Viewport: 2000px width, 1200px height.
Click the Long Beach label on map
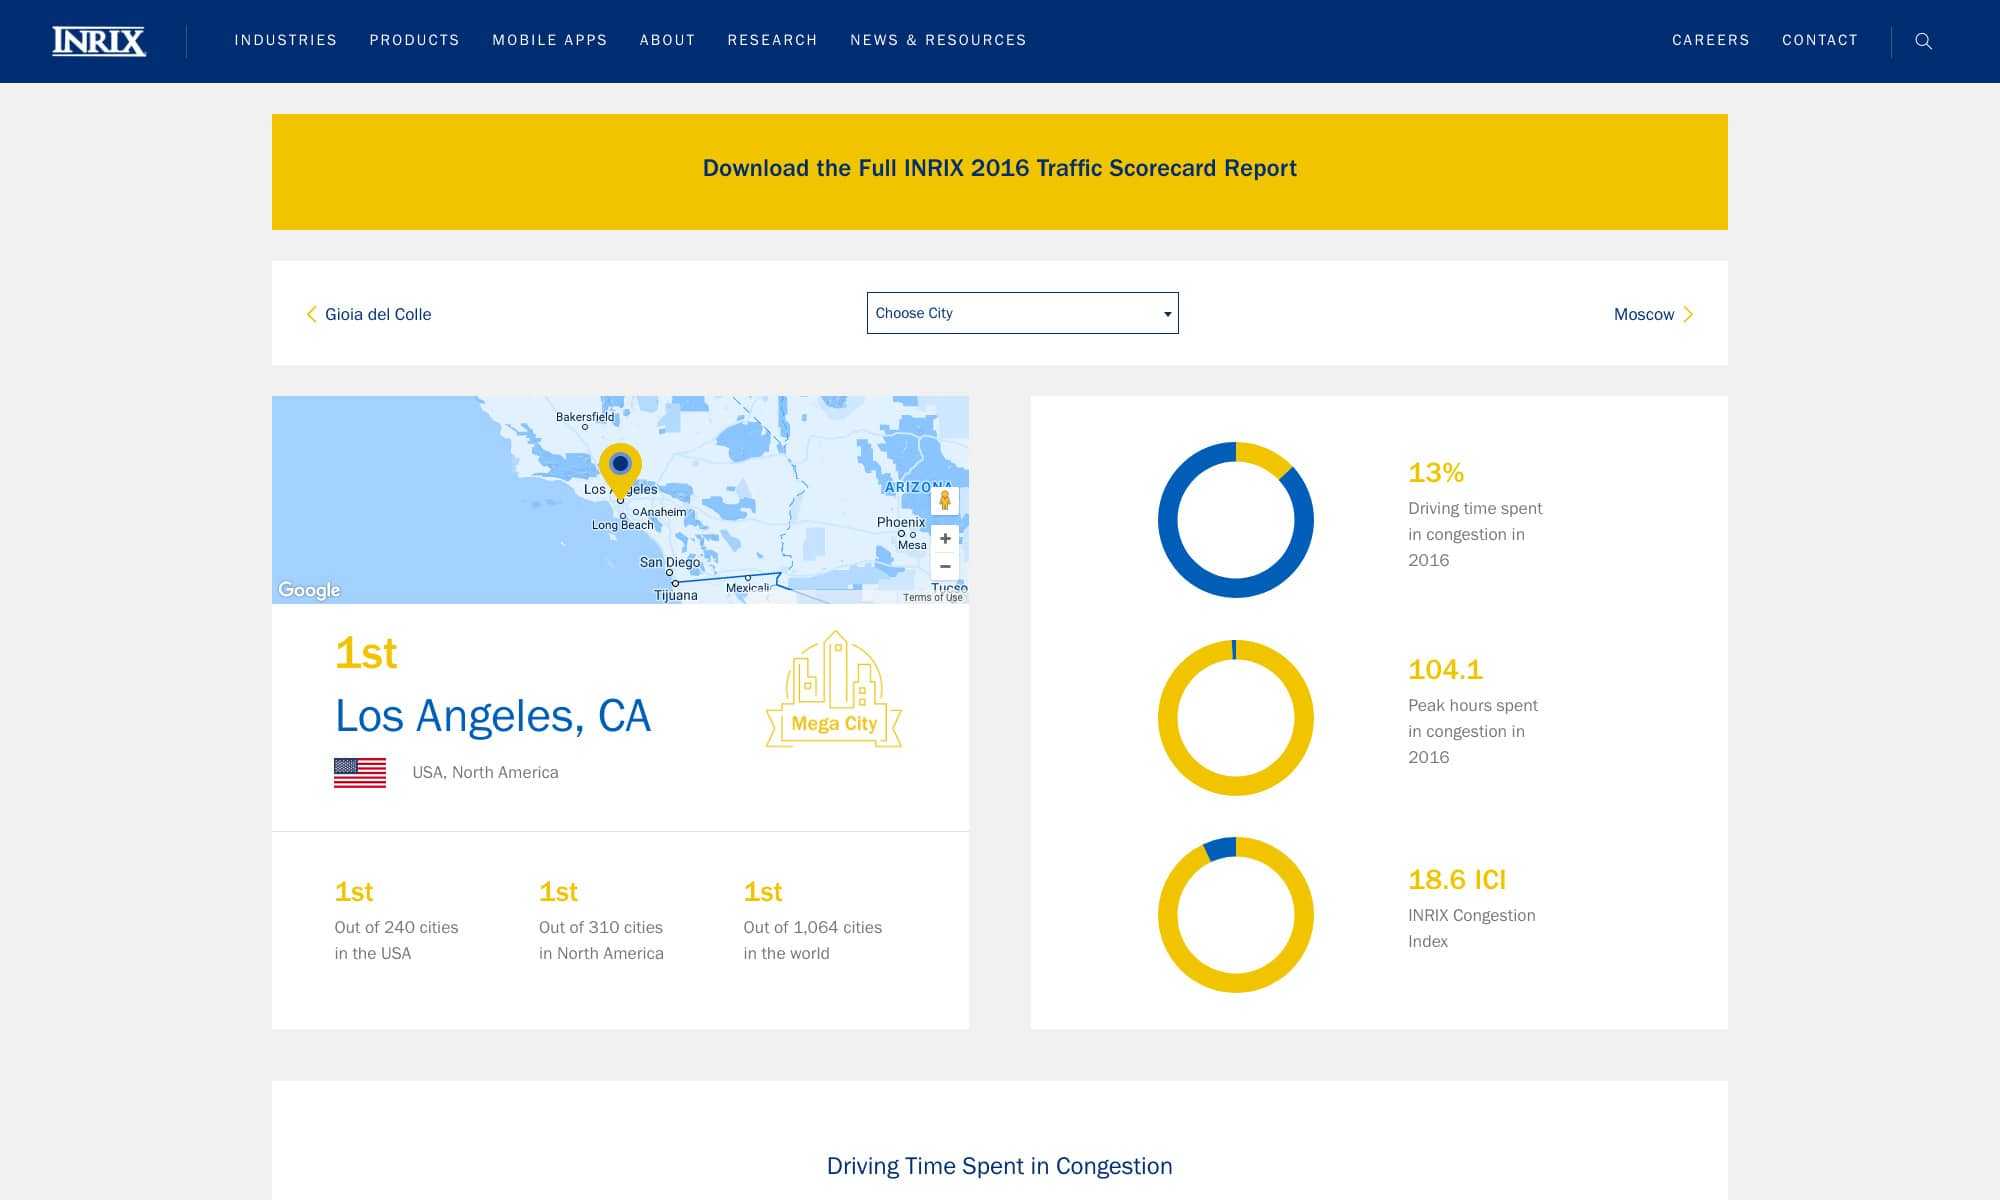[x=622, y=525]
